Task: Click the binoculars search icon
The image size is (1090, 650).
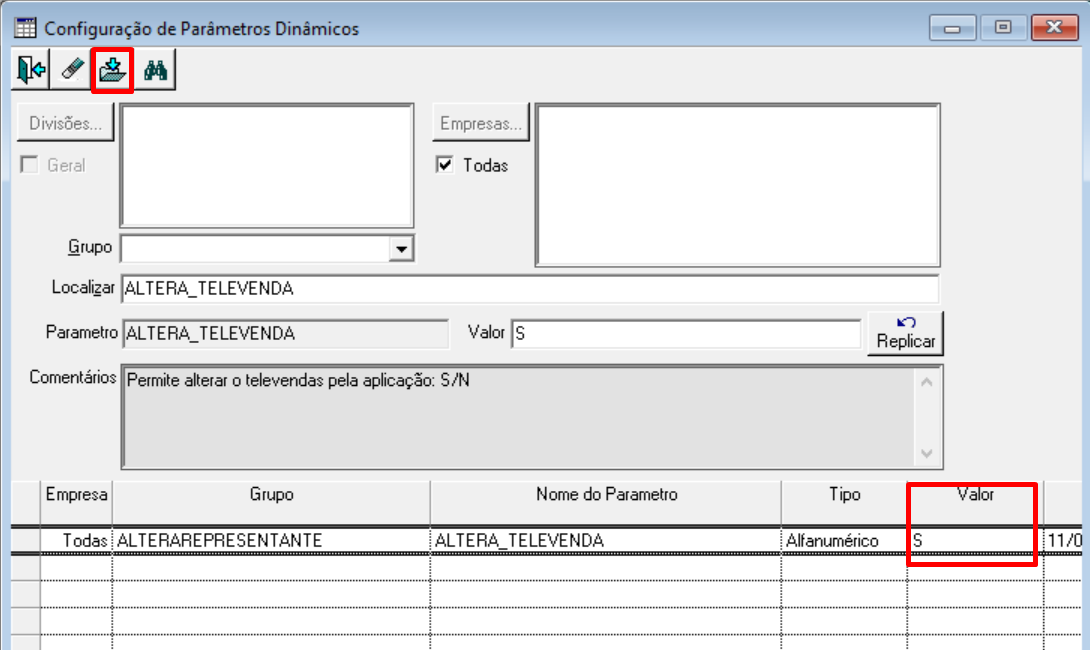Action: point(155,69)
